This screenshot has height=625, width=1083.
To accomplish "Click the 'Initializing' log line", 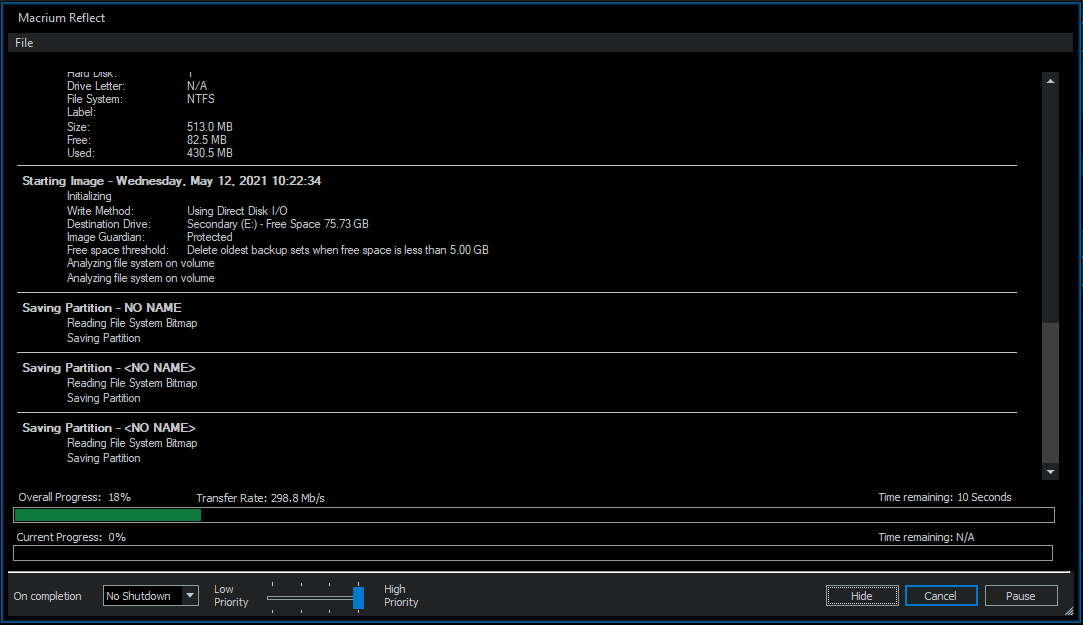I will click(89, 196).
